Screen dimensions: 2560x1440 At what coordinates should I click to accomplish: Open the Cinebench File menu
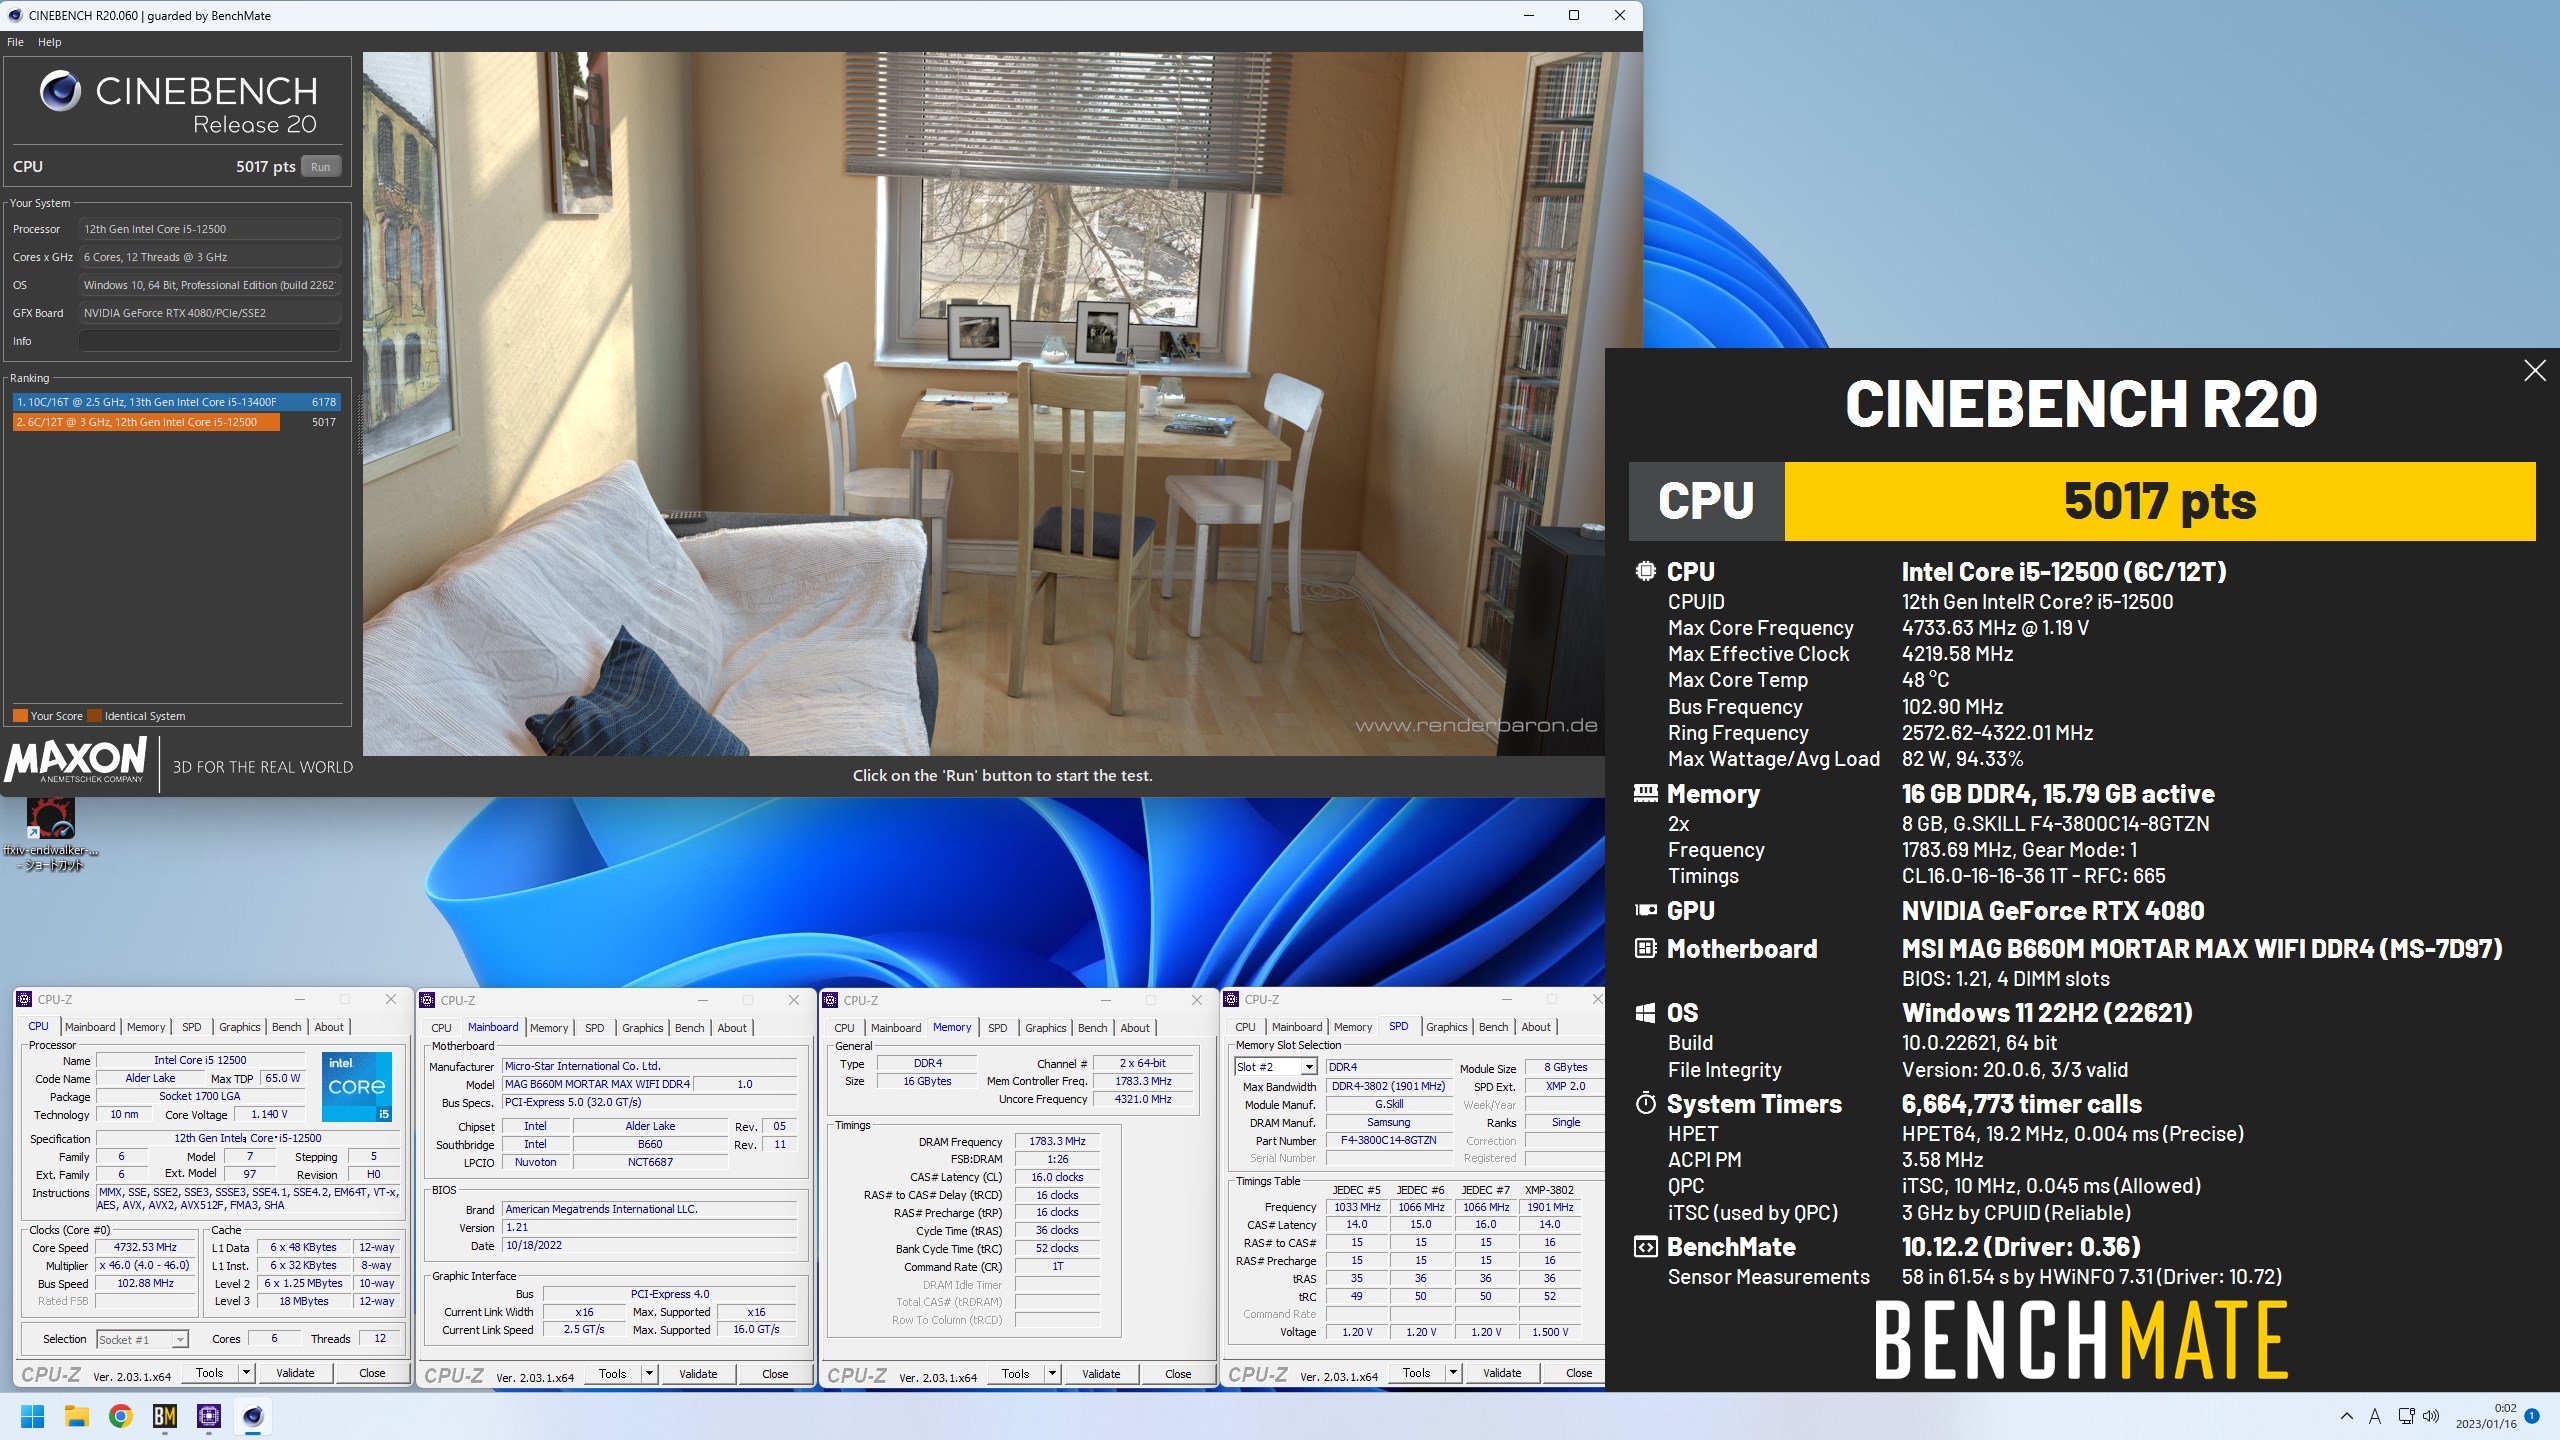click(16, 42)
